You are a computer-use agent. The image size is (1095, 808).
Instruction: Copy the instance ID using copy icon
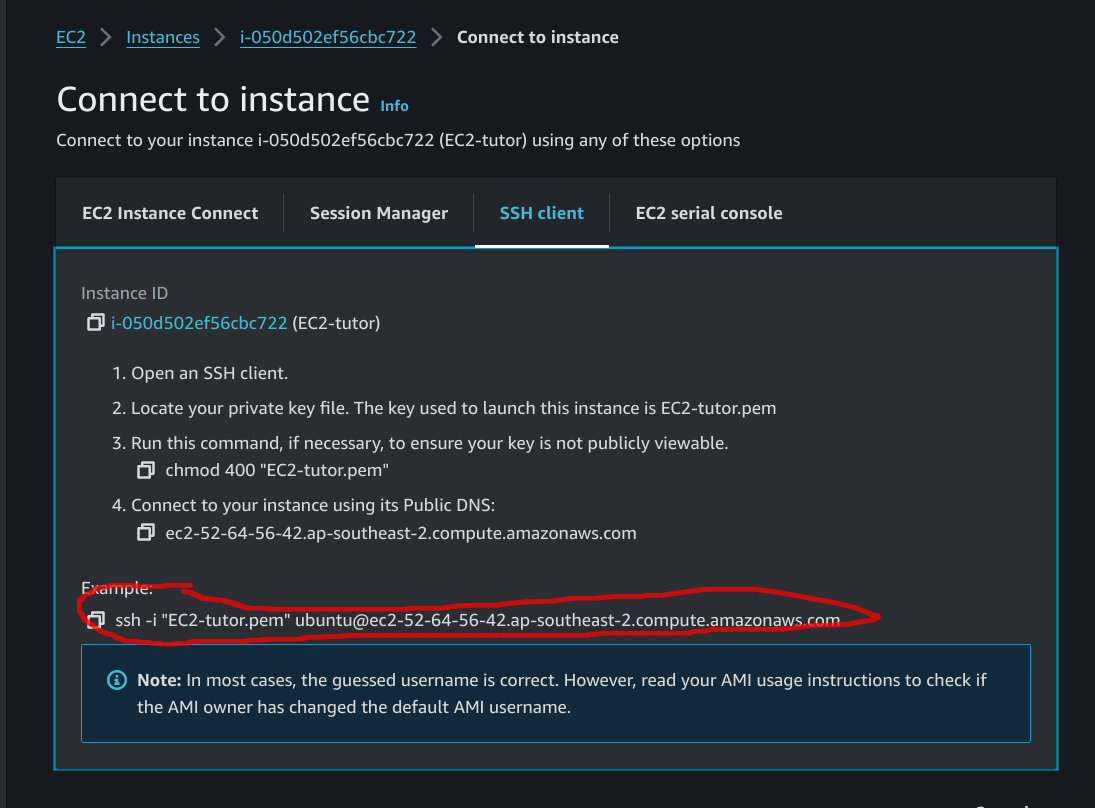(95, 322)
